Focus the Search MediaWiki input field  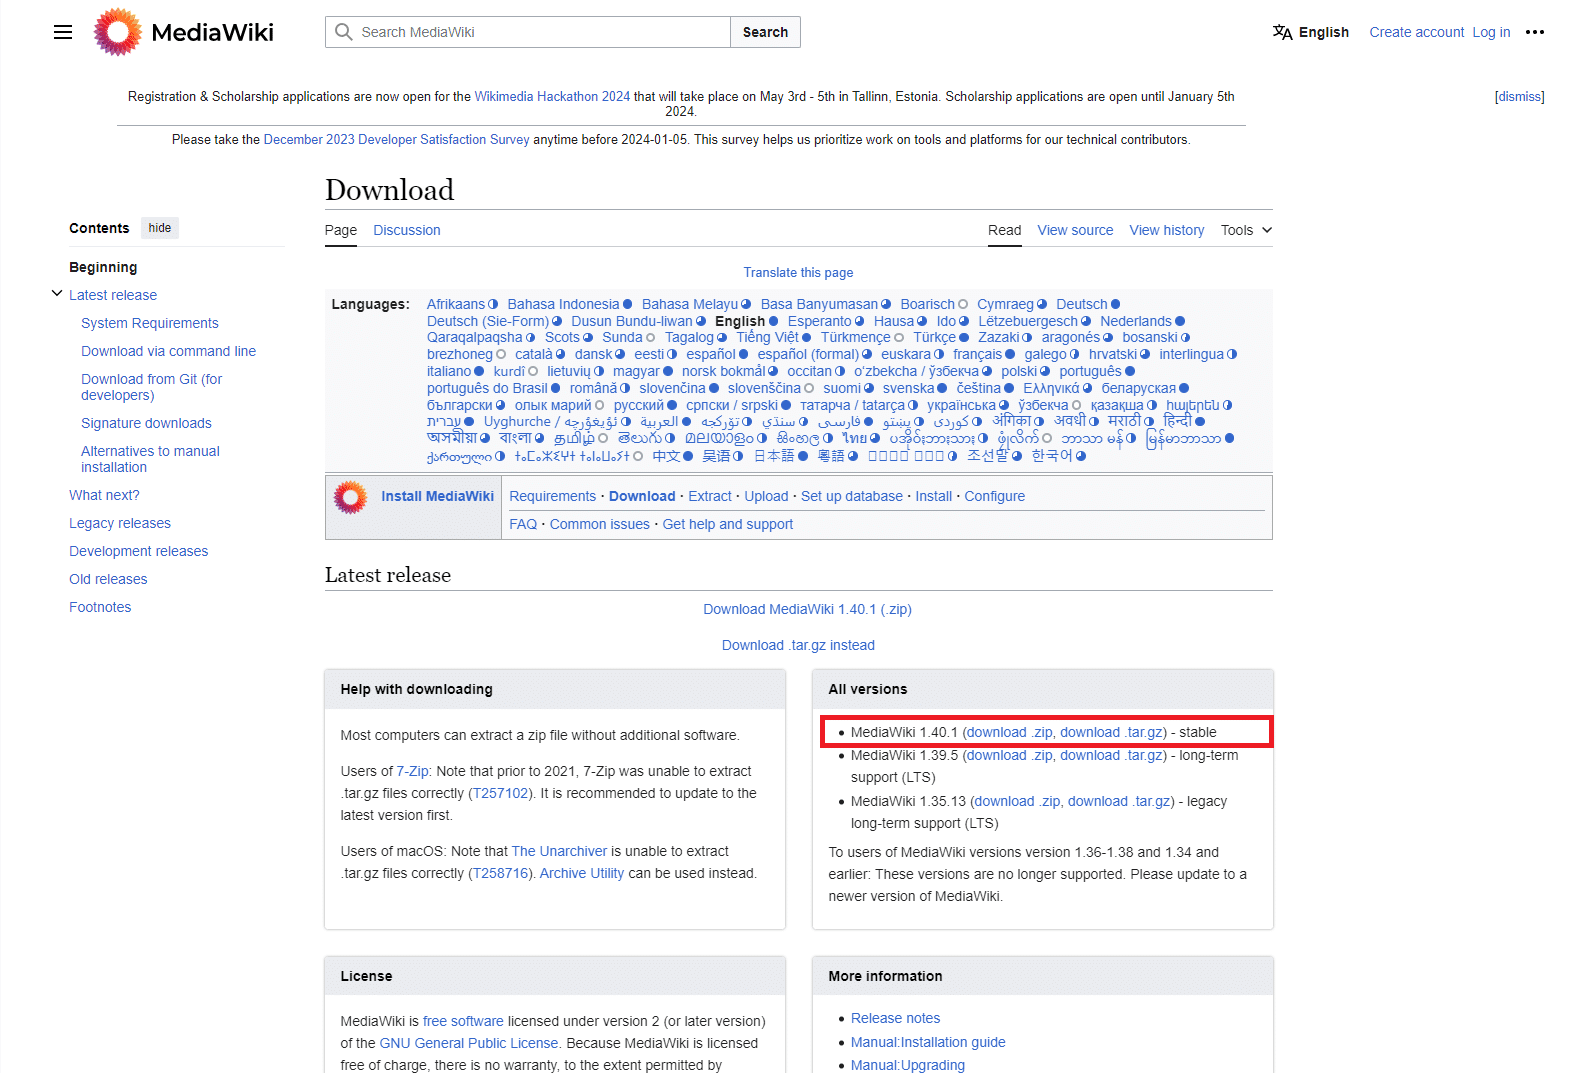[x=528, y=32]
